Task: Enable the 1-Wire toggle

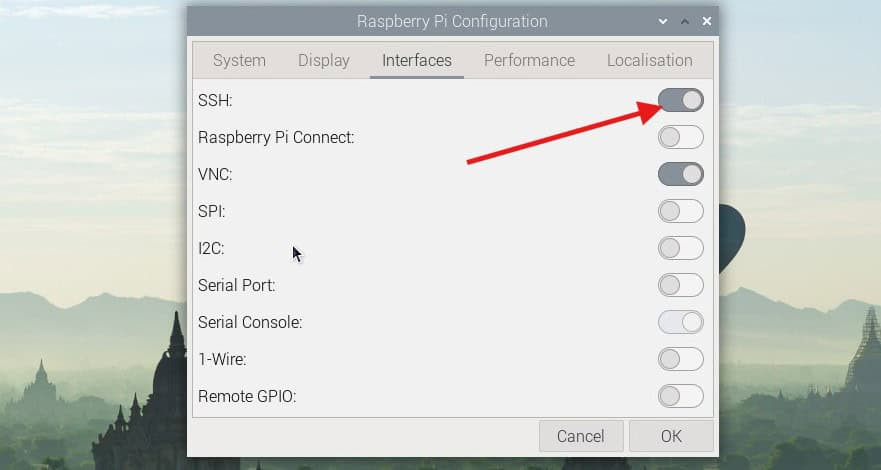Action: 680,359
